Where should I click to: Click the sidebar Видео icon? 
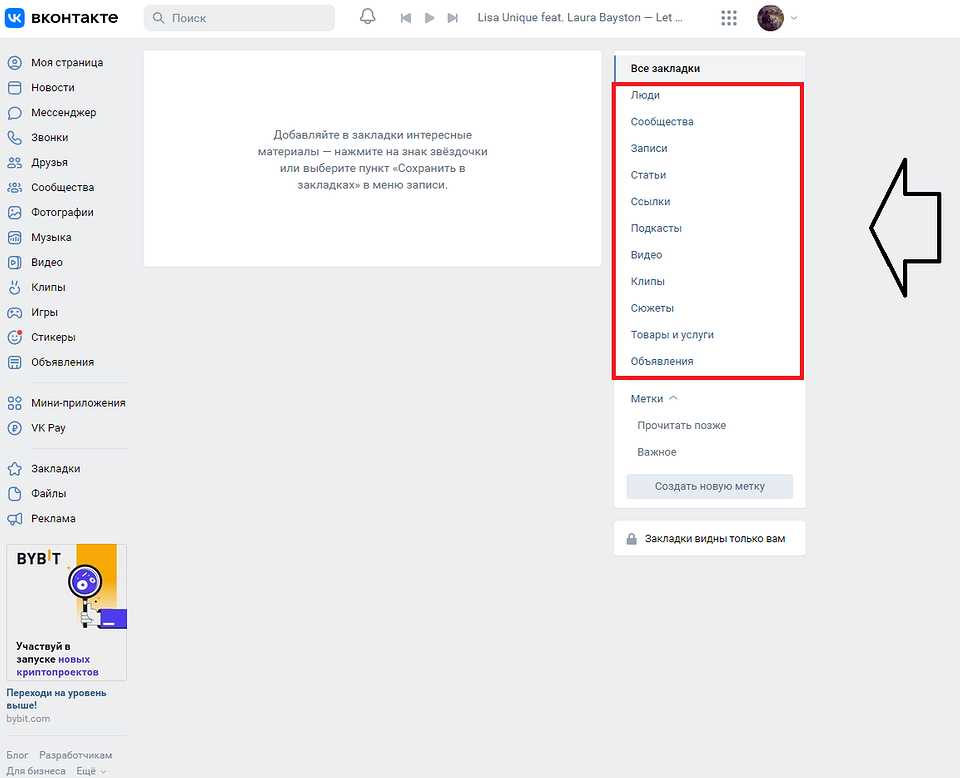coord(15,263)
